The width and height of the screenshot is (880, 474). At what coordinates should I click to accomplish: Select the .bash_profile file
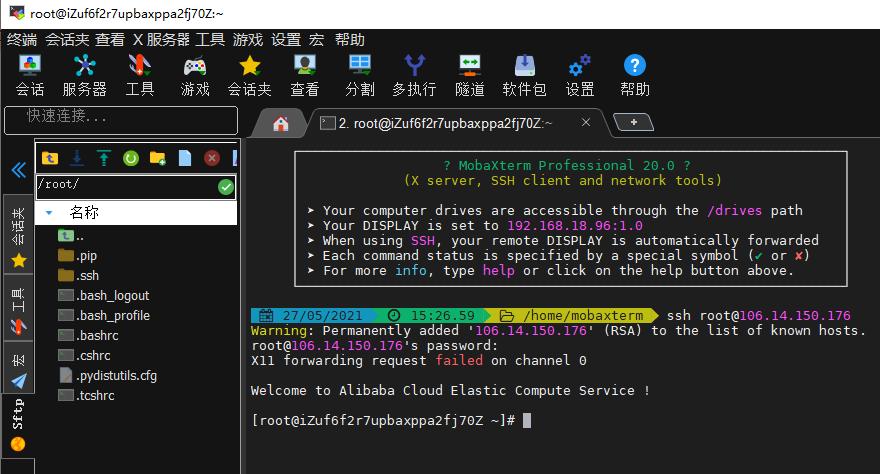click(104, 315)
